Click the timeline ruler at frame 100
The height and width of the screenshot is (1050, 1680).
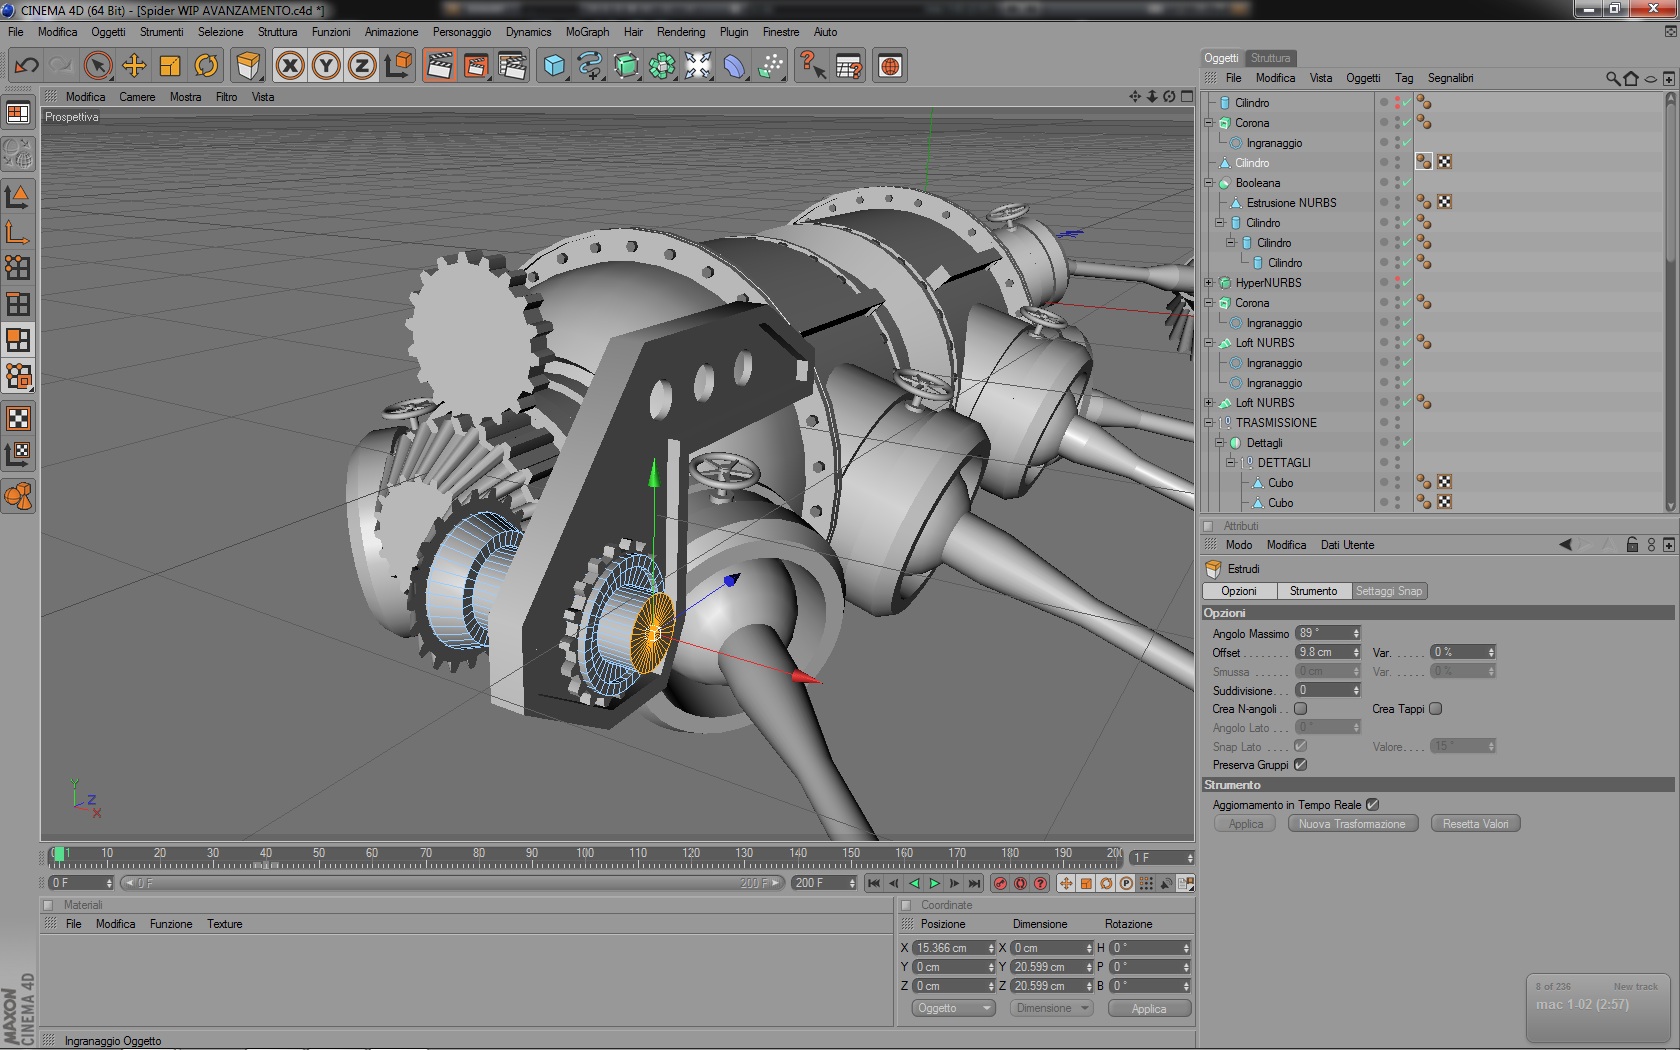(x=585, y=856)
